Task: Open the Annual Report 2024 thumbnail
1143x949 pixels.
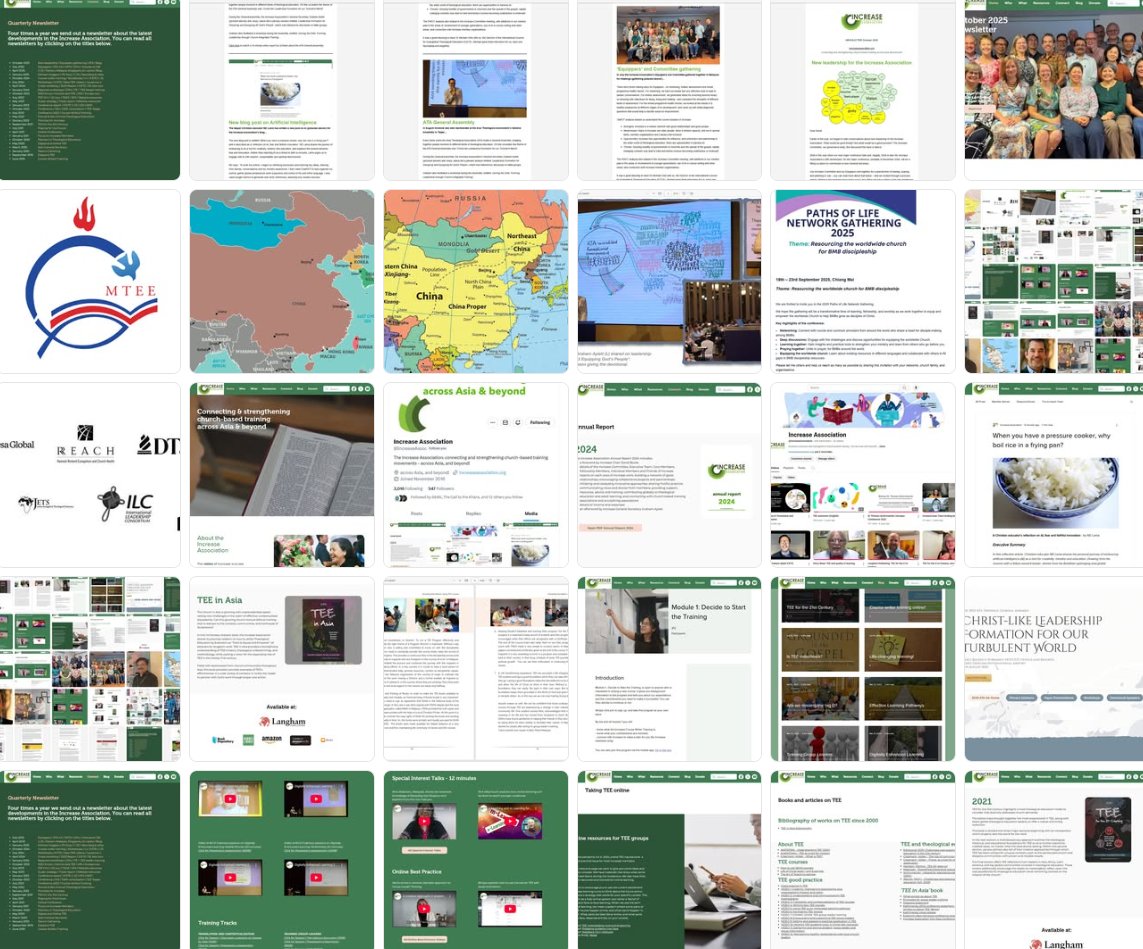Action: 669,475
